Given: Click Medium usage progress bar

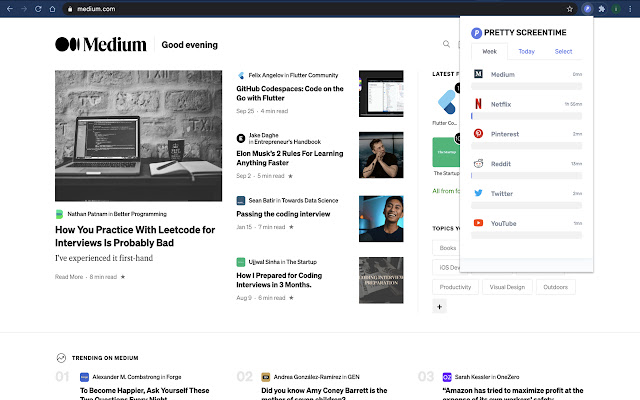Looking at the screenshot, I should pyautogui.click(x=527, y=86).
